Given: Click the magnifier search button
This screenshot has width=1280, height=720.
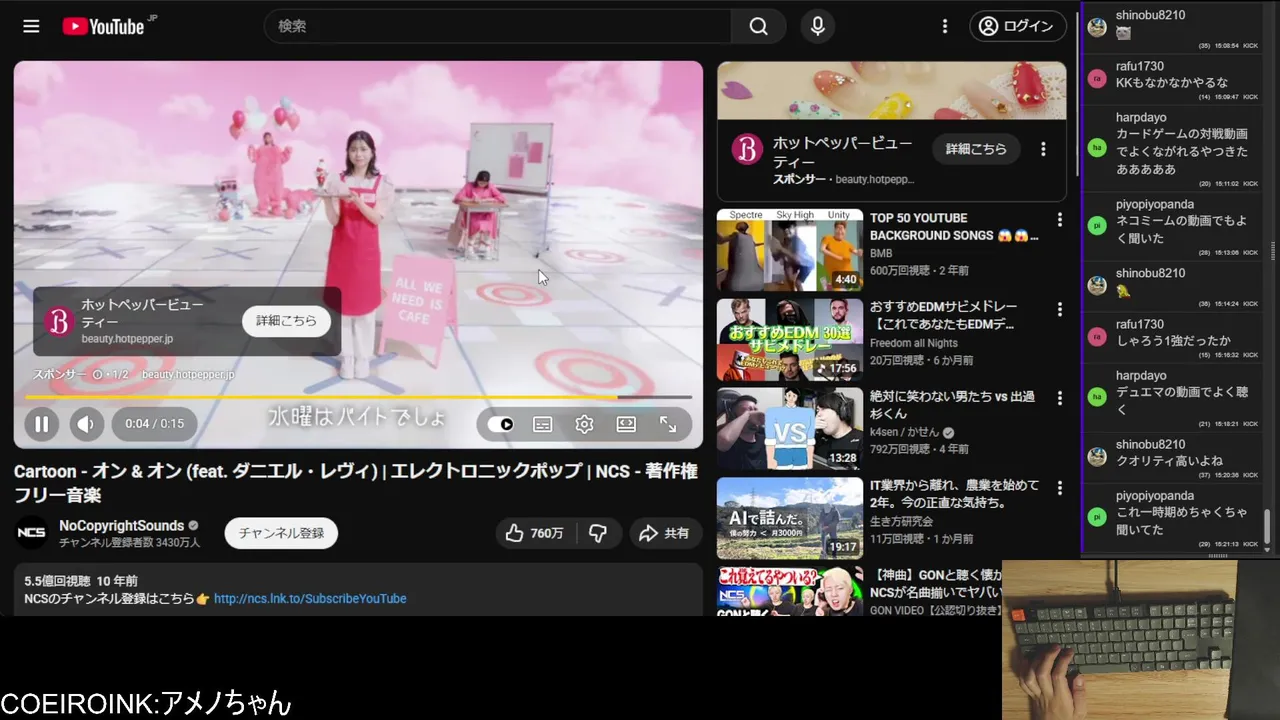Looking at the screenshot, I should pyautogui.click(x=759, y=26).
